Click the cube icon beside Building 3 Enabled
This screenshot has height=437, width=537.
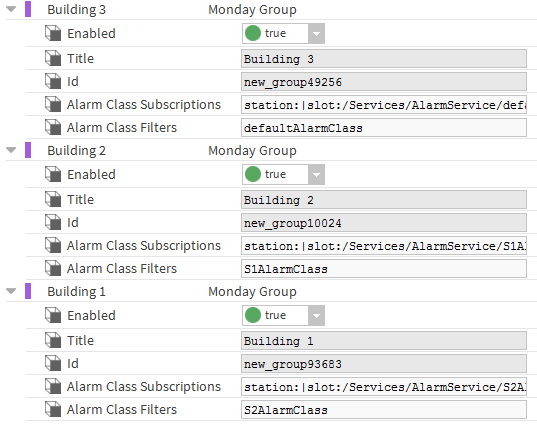coord(53,33)
